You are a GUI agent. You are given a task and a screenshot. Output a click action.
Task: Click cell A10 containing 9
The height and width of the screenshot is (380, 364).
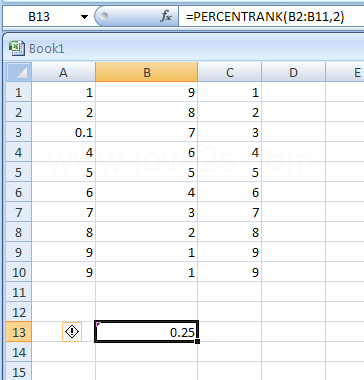tap(63, 272)
